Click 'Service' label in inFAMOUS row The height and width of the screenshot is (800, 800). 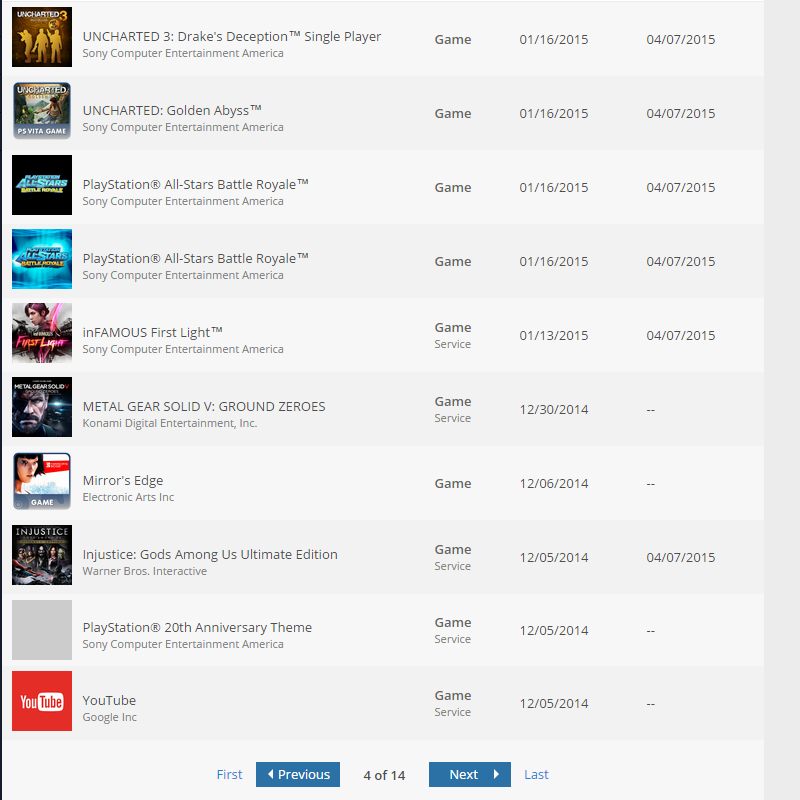click(453, 344)
